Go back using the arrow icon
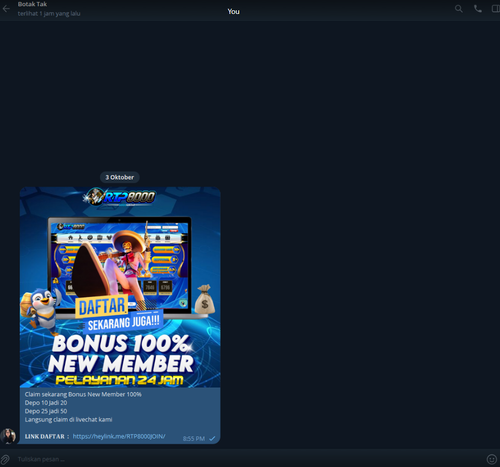 click(6, 9)
